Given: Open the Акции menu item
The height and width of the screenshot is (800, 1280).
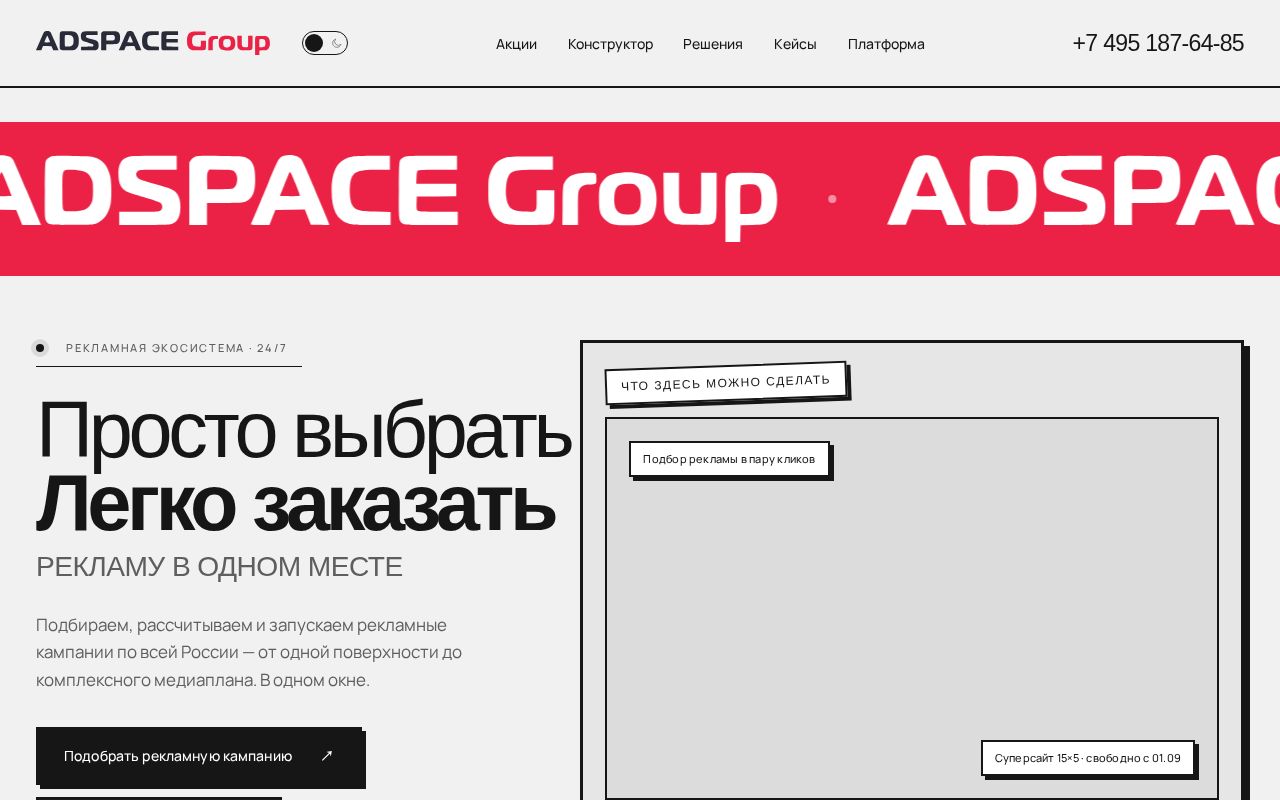Looking at the screenshot, I should (516, 44).
